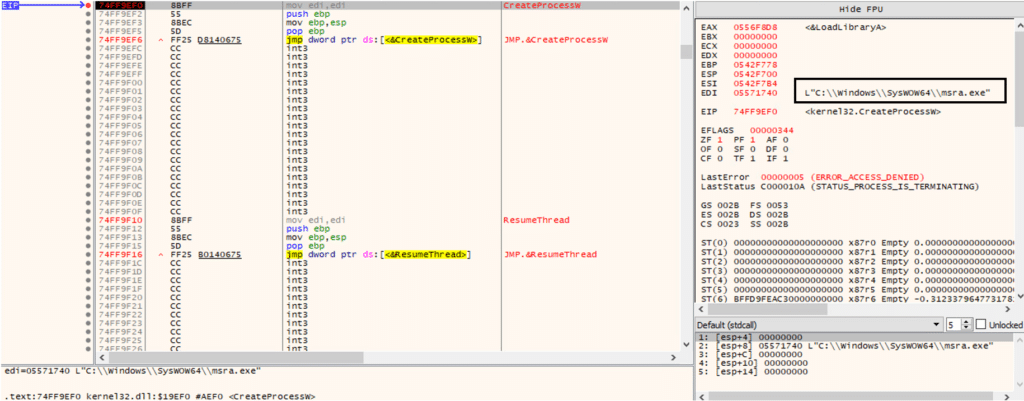The width and height of the screenshot is (1024, 401).
Task: Click LastError ERROR_ACCESS_DENIED entry
Action: tap(812, 177)
